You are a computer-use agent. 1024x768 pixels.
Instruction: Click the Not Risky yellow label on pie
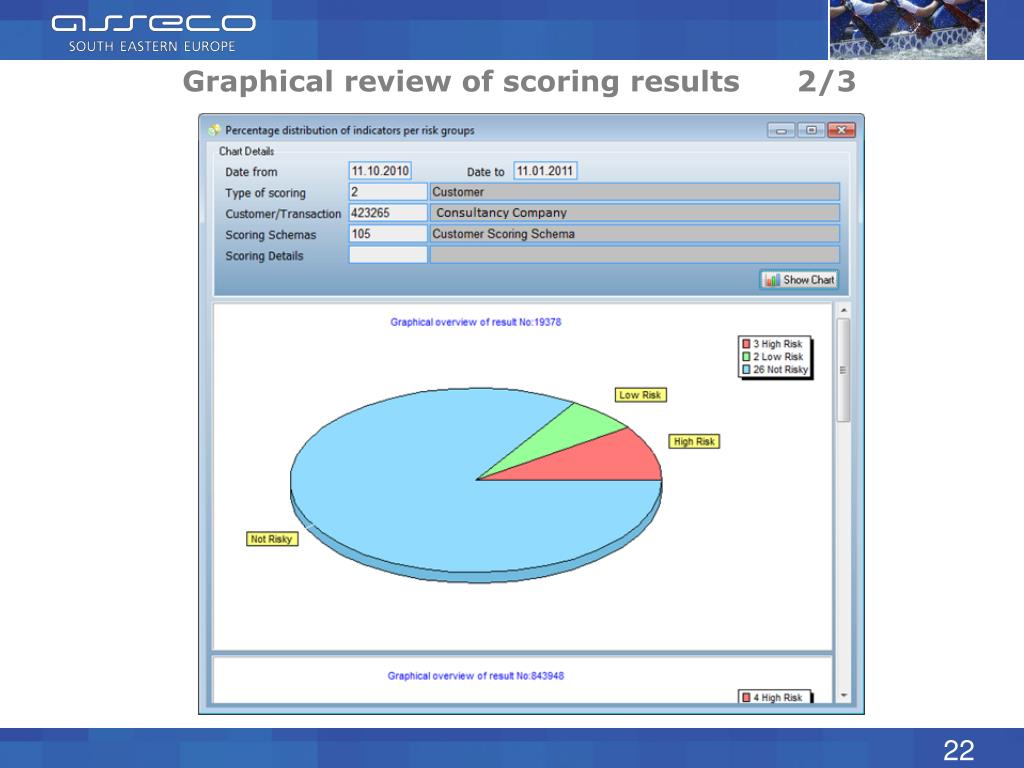pyautogui.click(x=272, y=539)
